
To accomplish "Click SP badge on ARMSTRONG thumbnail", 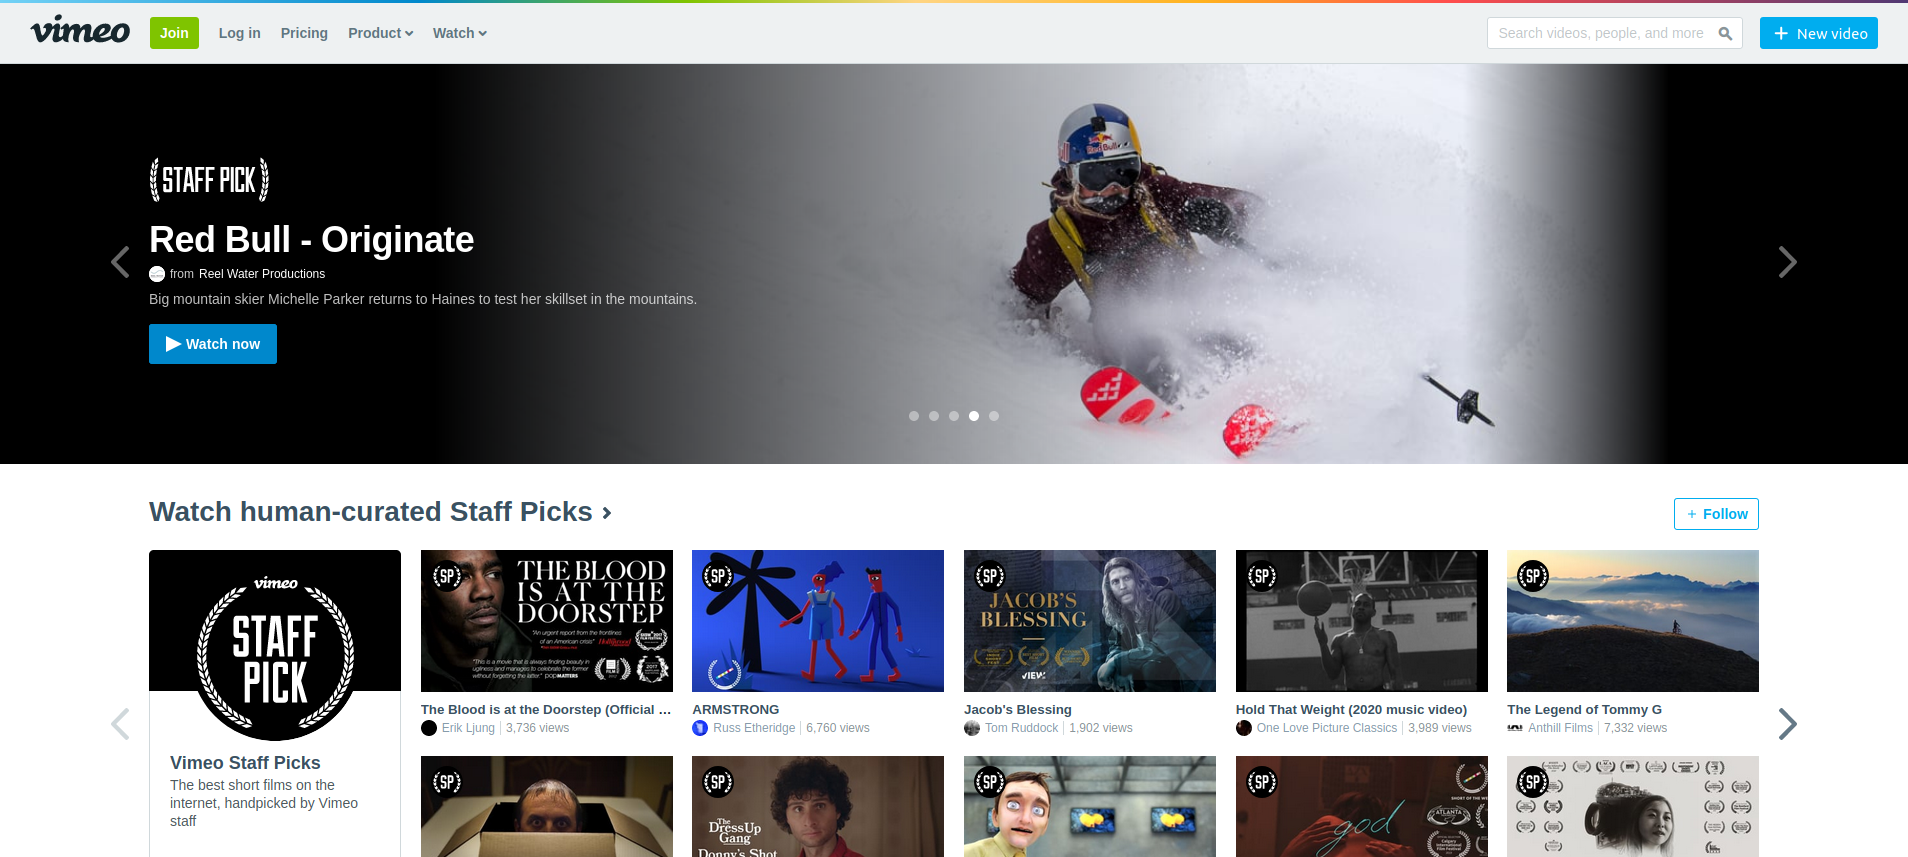I will [x=718, y=576].
